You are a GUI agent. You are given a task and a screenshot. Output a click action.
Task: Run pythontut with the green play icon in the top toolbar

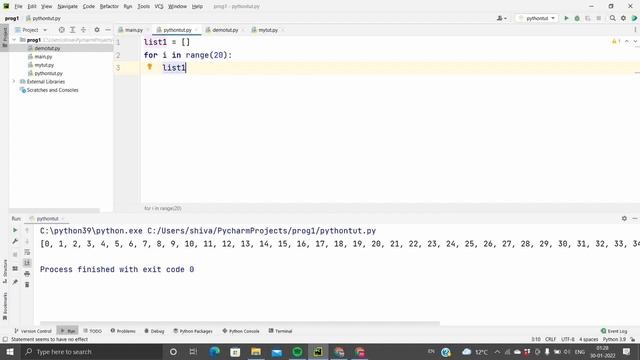click(566, 18)
